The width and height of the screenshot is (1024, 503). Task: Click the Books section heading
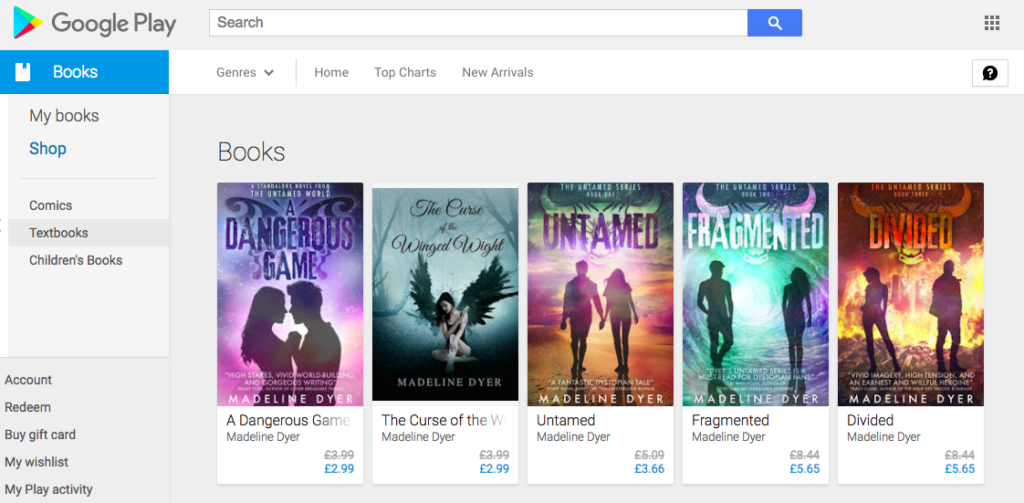pos(251,152)
